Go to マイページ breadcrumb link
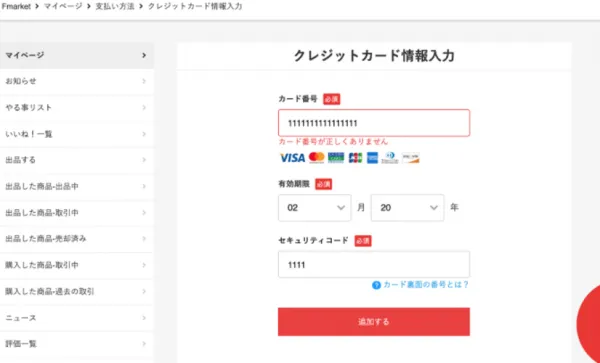Image resolution: width=600 pixels, height=363 pixels. click(63, 6)
